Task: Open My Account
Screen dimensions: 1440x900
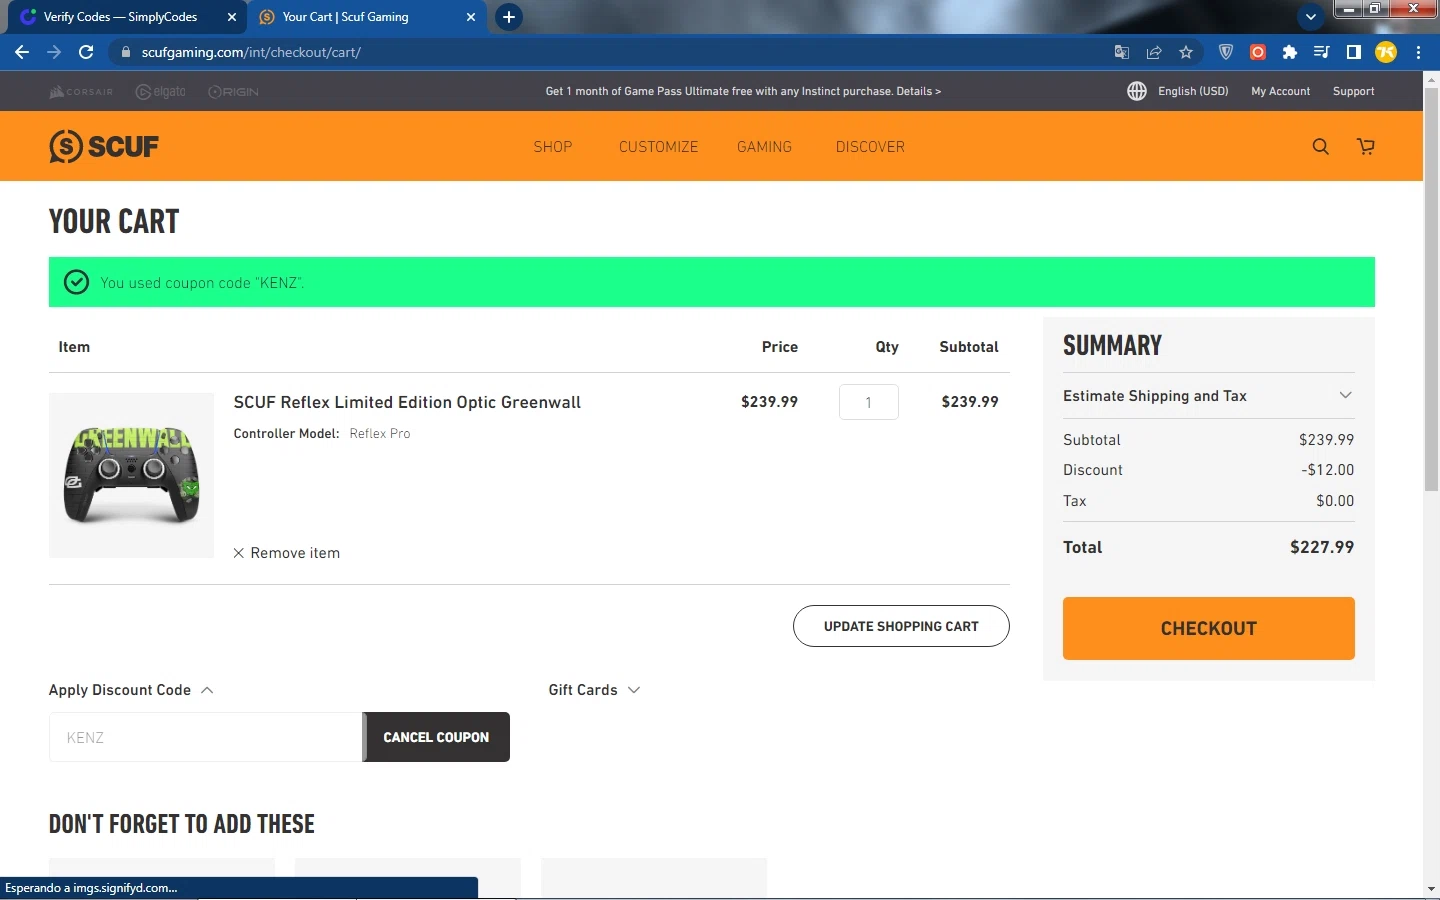Action: (x=1280, y=91)
